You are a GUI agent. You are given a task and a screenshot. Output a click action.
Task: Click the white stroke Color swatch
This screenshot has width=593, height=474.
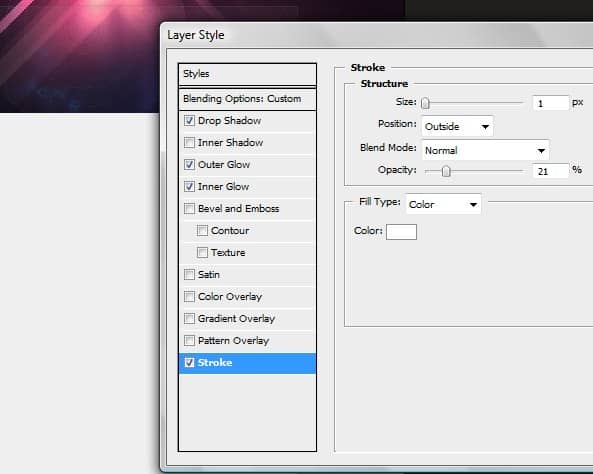click(x=401, y=232)
